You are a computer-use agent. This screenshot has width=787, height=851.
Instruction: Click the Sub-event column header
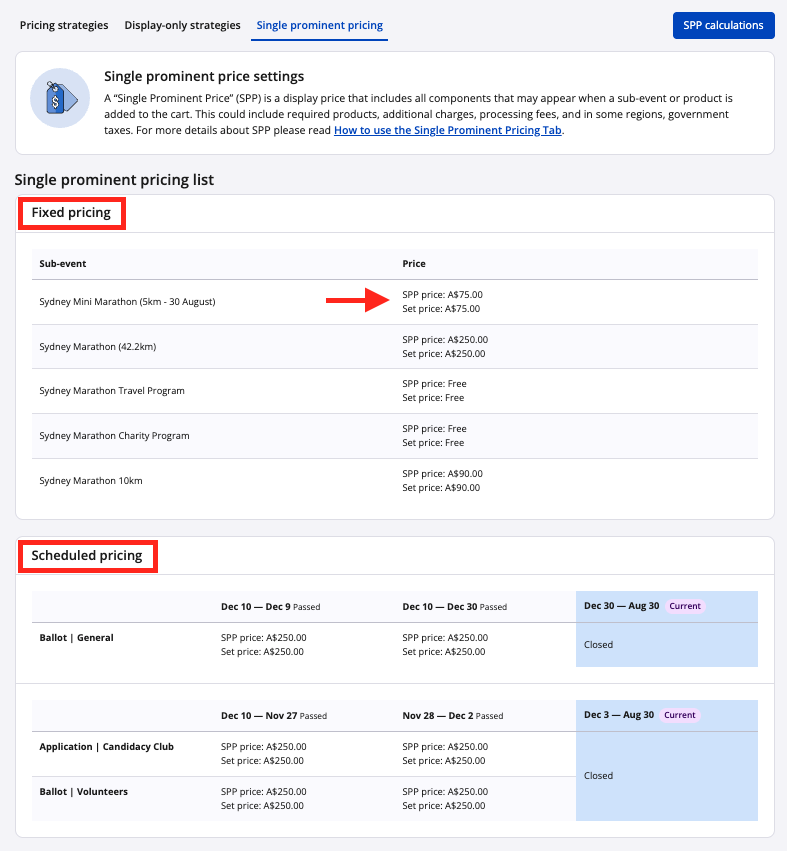[63, 264]
